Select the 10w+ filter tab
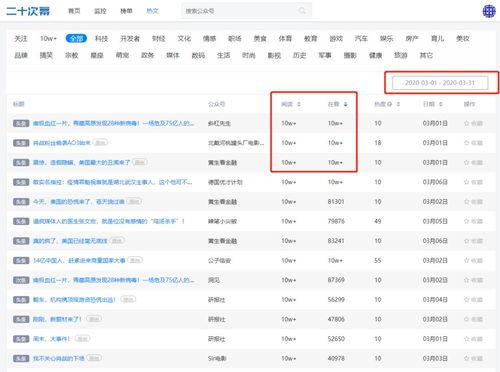The image size is (500, 372). pyautogui.click(x=48, y=39)
